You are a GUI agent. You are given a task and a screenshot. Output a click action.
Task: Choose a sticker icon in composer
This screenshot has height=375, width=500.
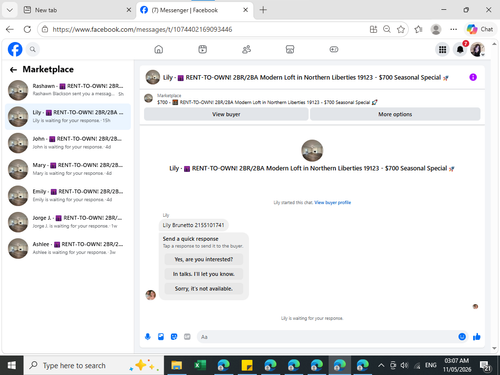click(x=174, y=337)
